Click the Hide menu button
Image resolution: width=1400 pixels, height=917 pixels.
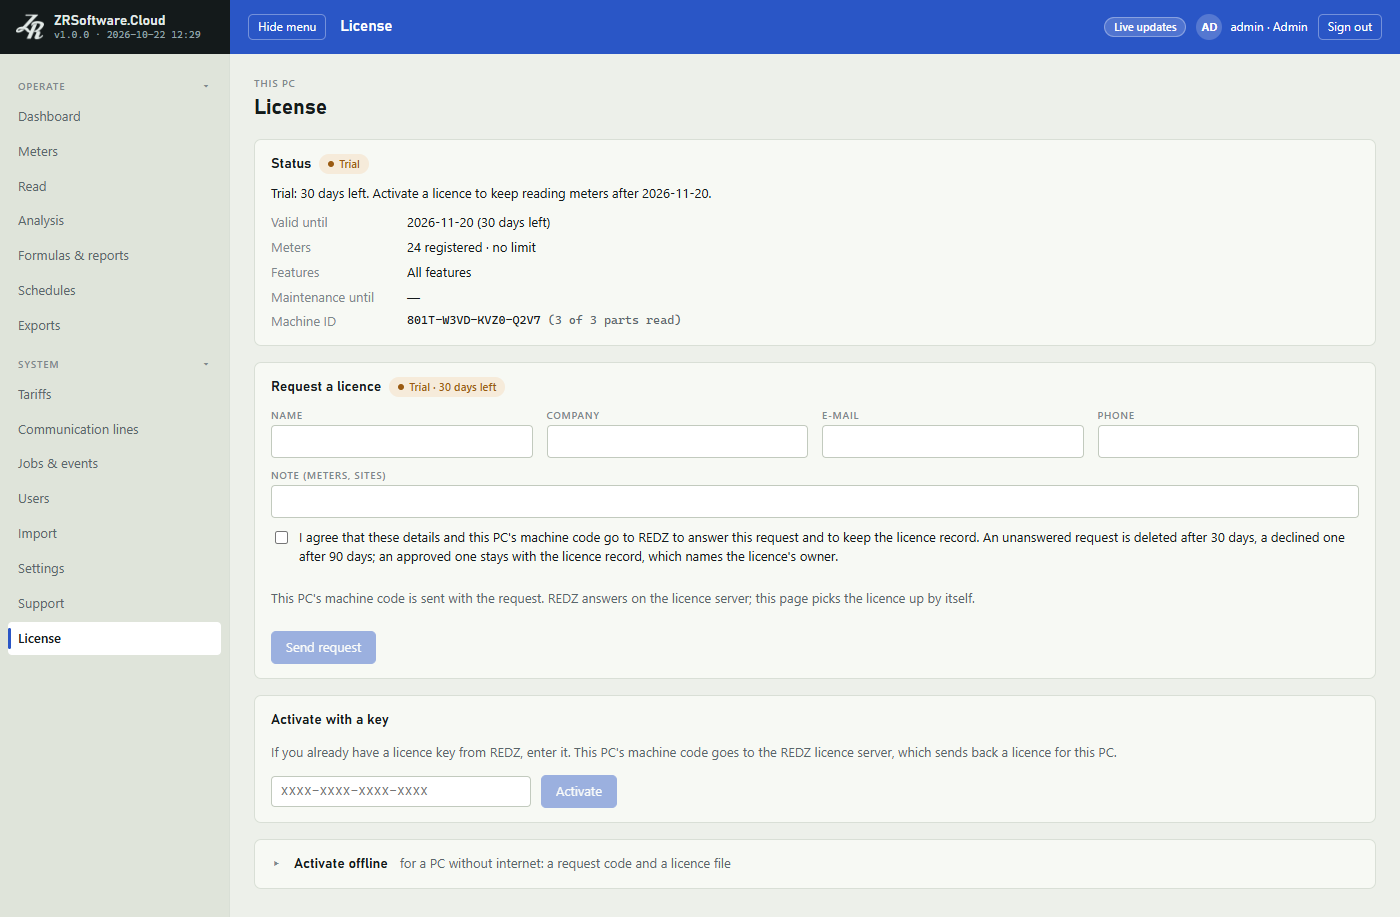(x=287, y=27)
